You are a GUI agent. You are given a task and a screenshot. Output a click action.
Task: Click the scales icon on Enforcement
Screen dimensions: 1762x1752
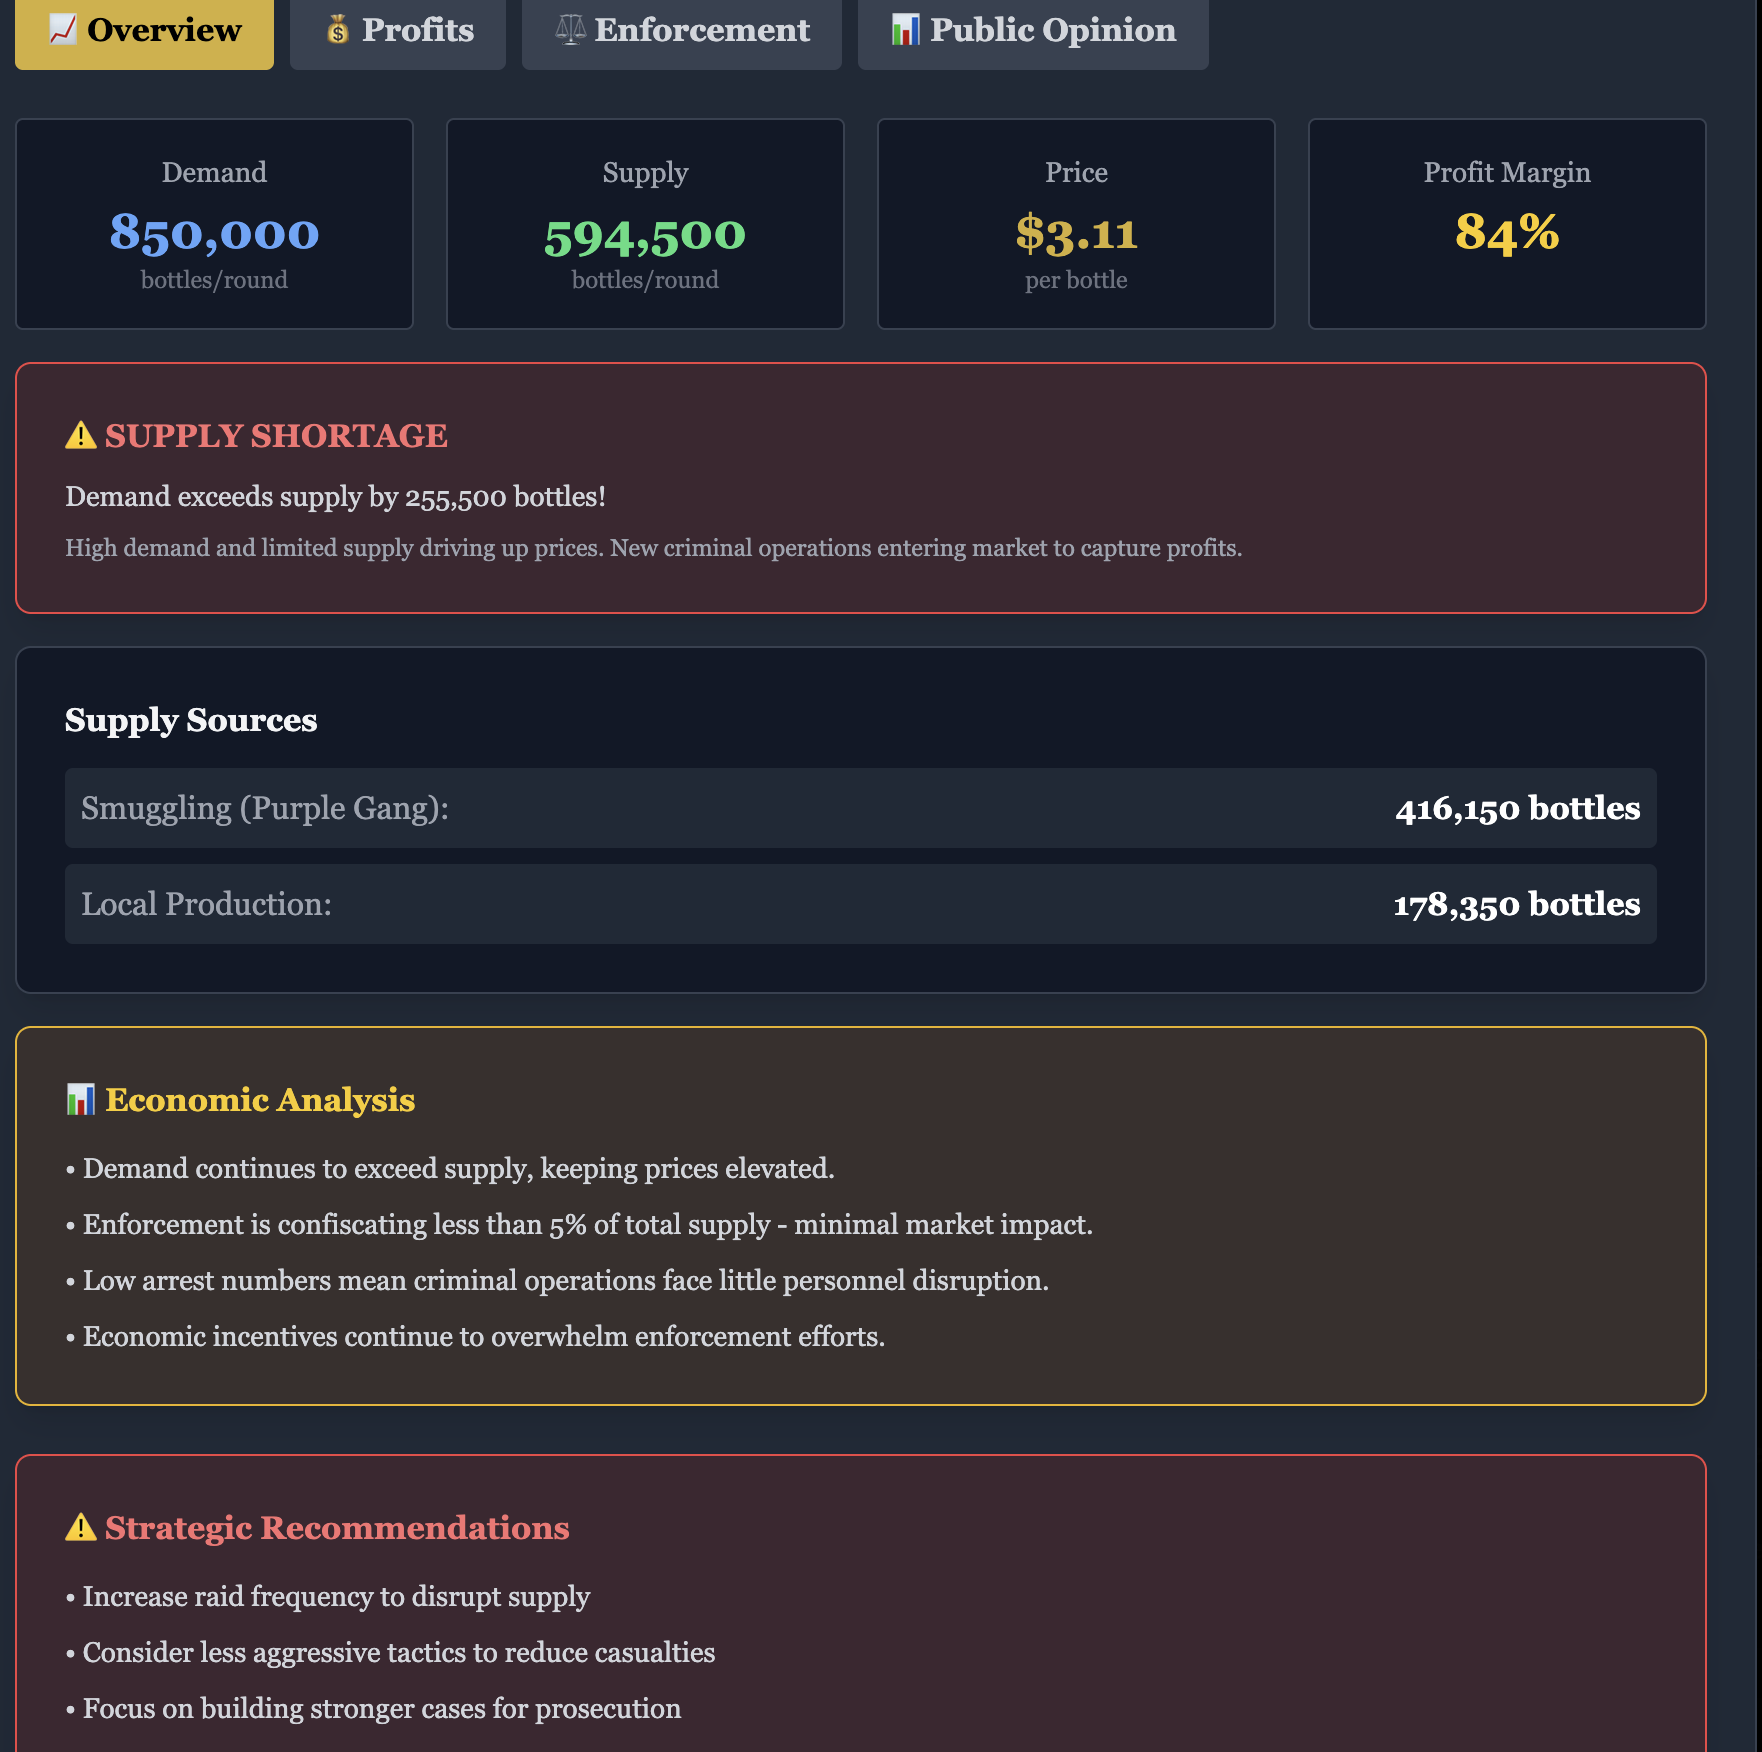[570, 30]
